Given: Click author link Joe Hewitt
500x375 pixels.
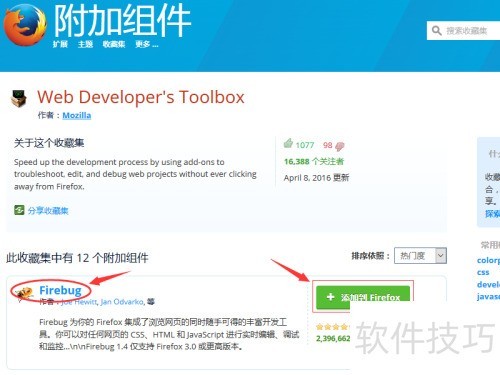Looking at the screenshot, I should pyautogui.click(x=79, y=302).
